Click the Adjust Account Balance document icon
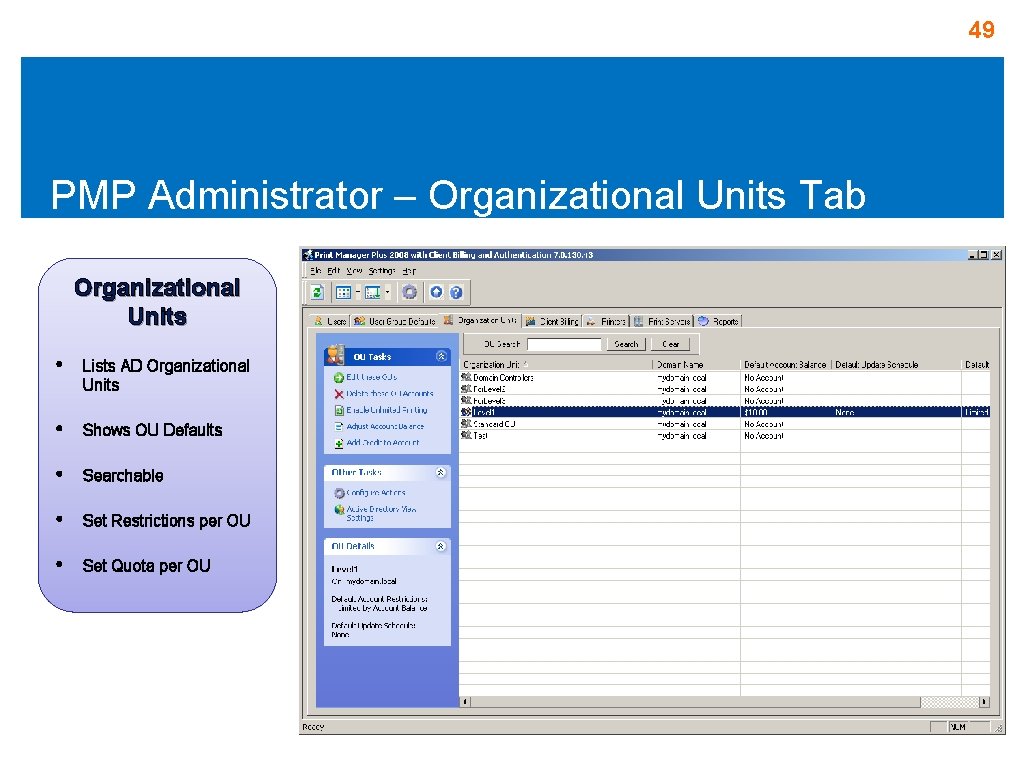Screen dimensions: 1024x768 339,427
